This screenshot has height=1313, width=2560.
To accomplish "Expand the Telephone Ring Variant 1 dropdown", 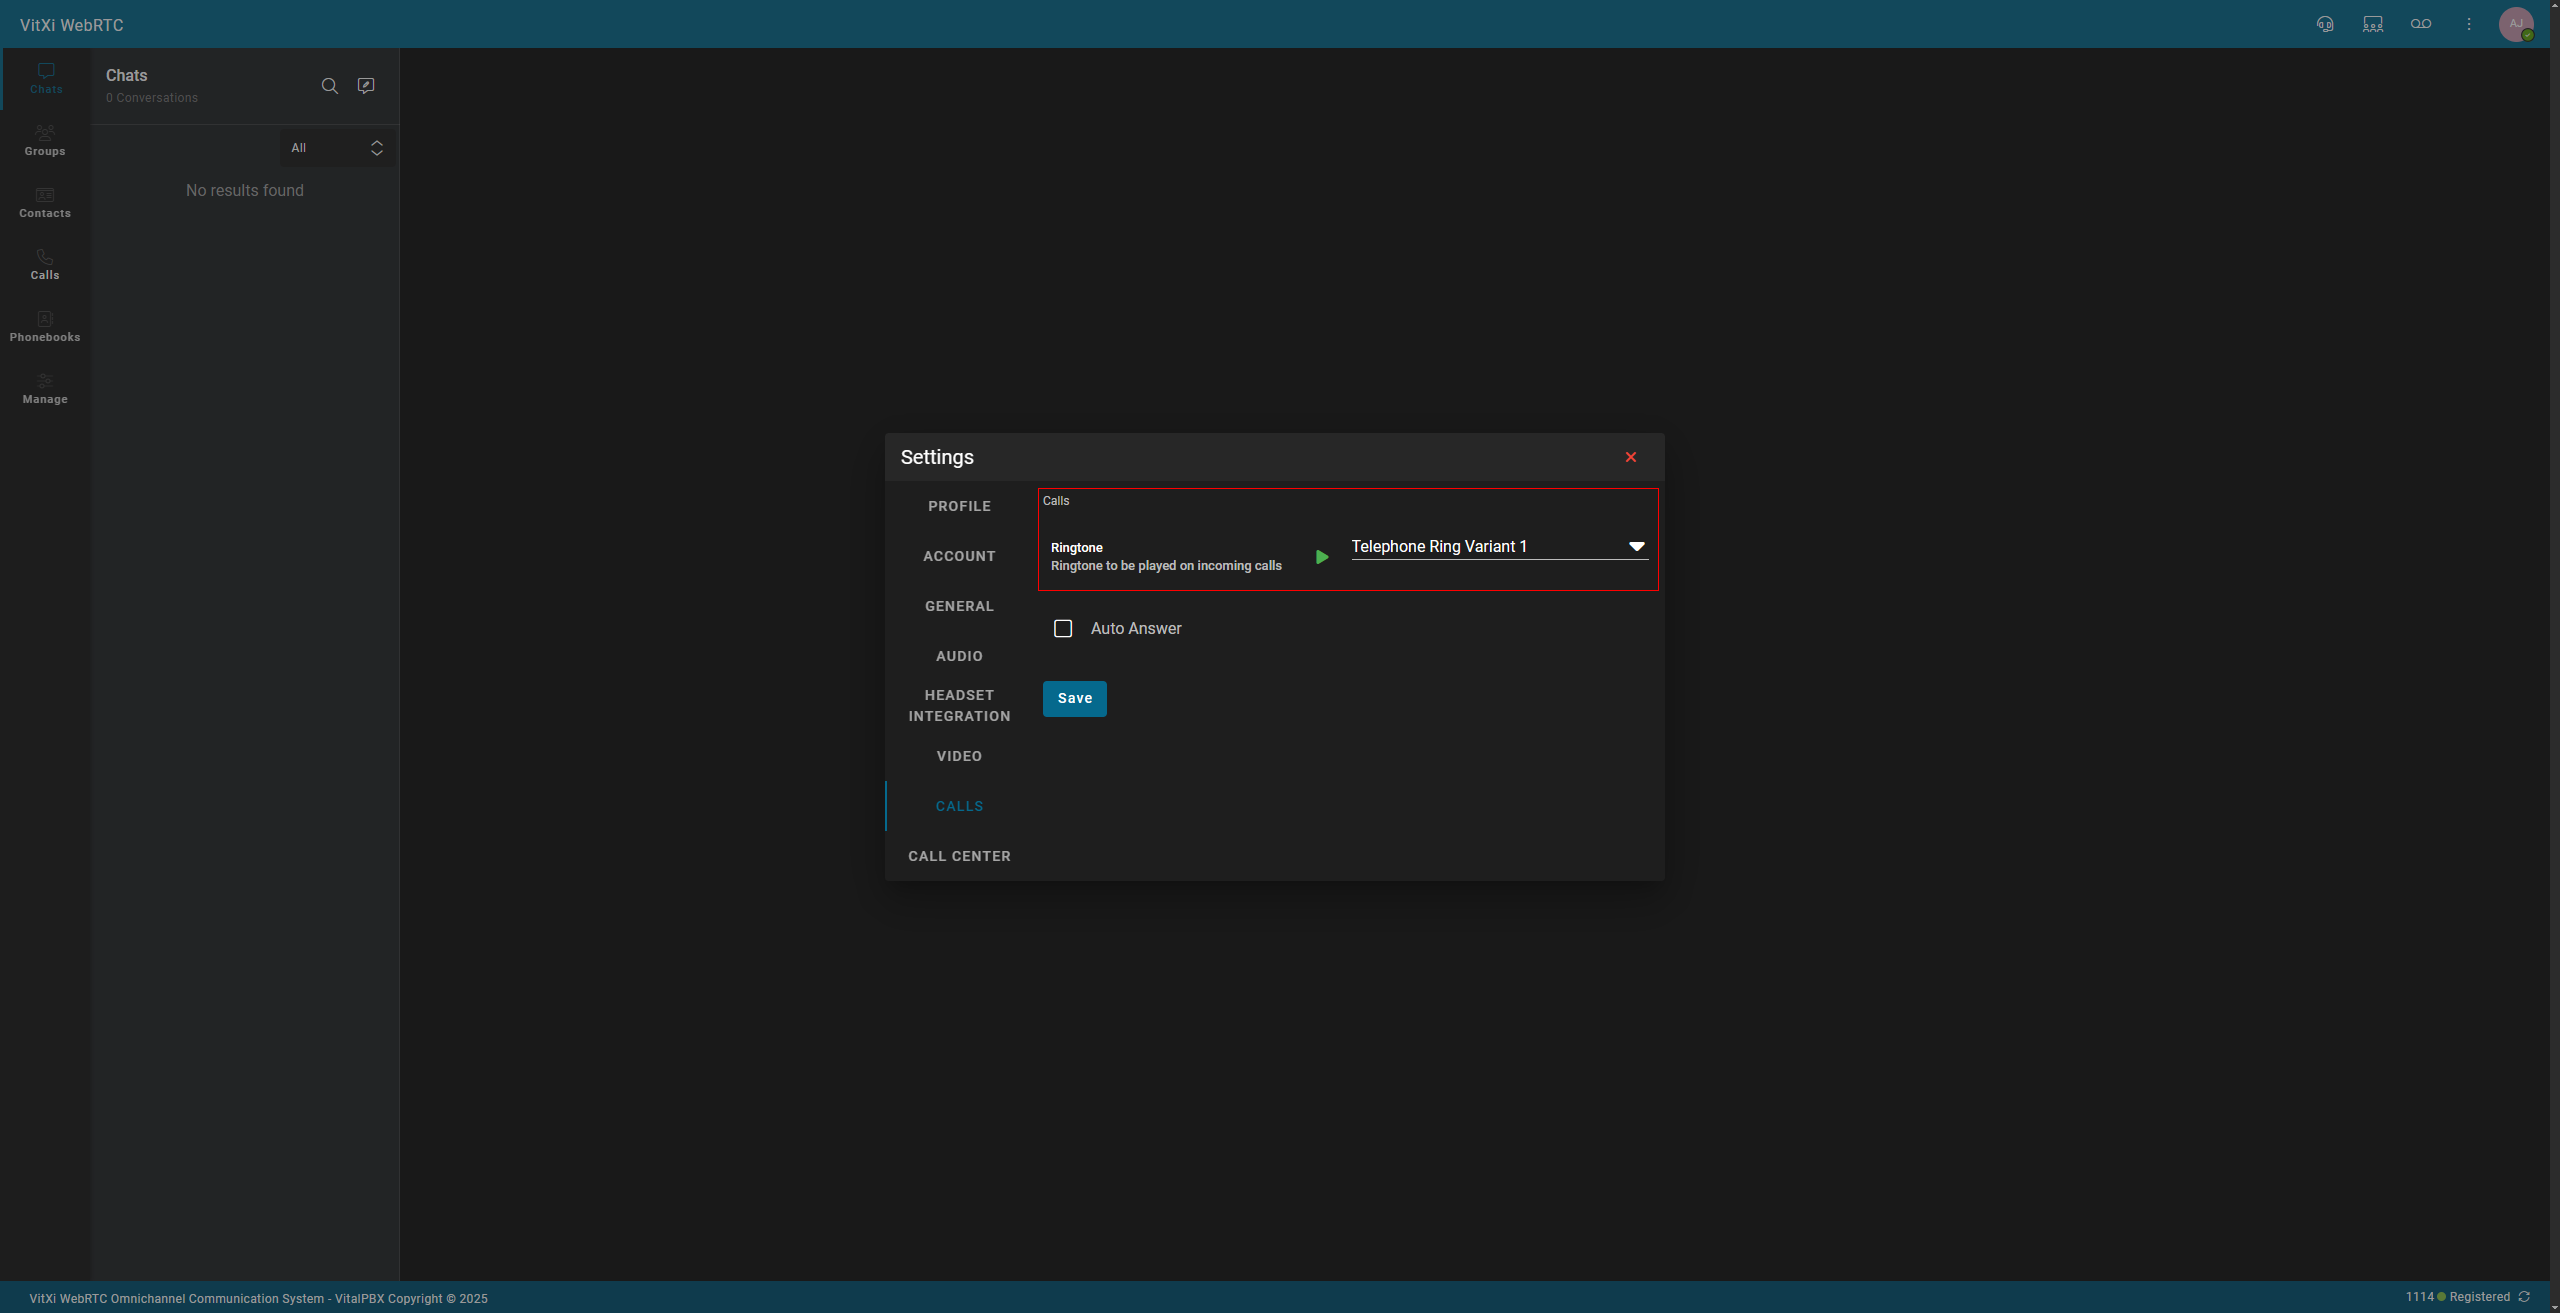I will [1499, 547].
